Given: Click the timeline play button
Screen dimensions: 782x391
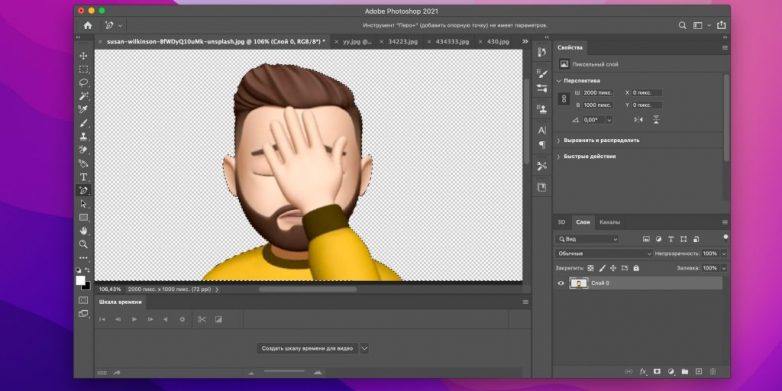Looking at the screenshot, I should coord(134,319).
